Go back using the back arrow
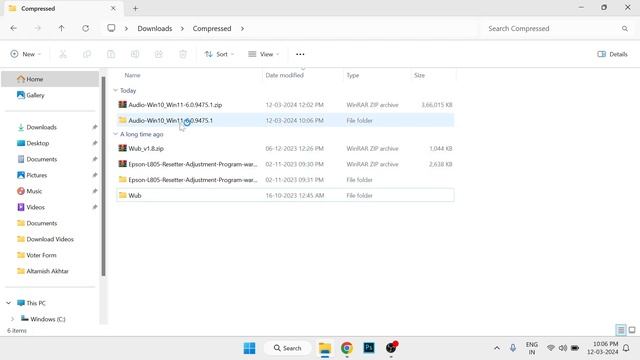Viewport: 640px width, 360px height. [x=13, y=28]
